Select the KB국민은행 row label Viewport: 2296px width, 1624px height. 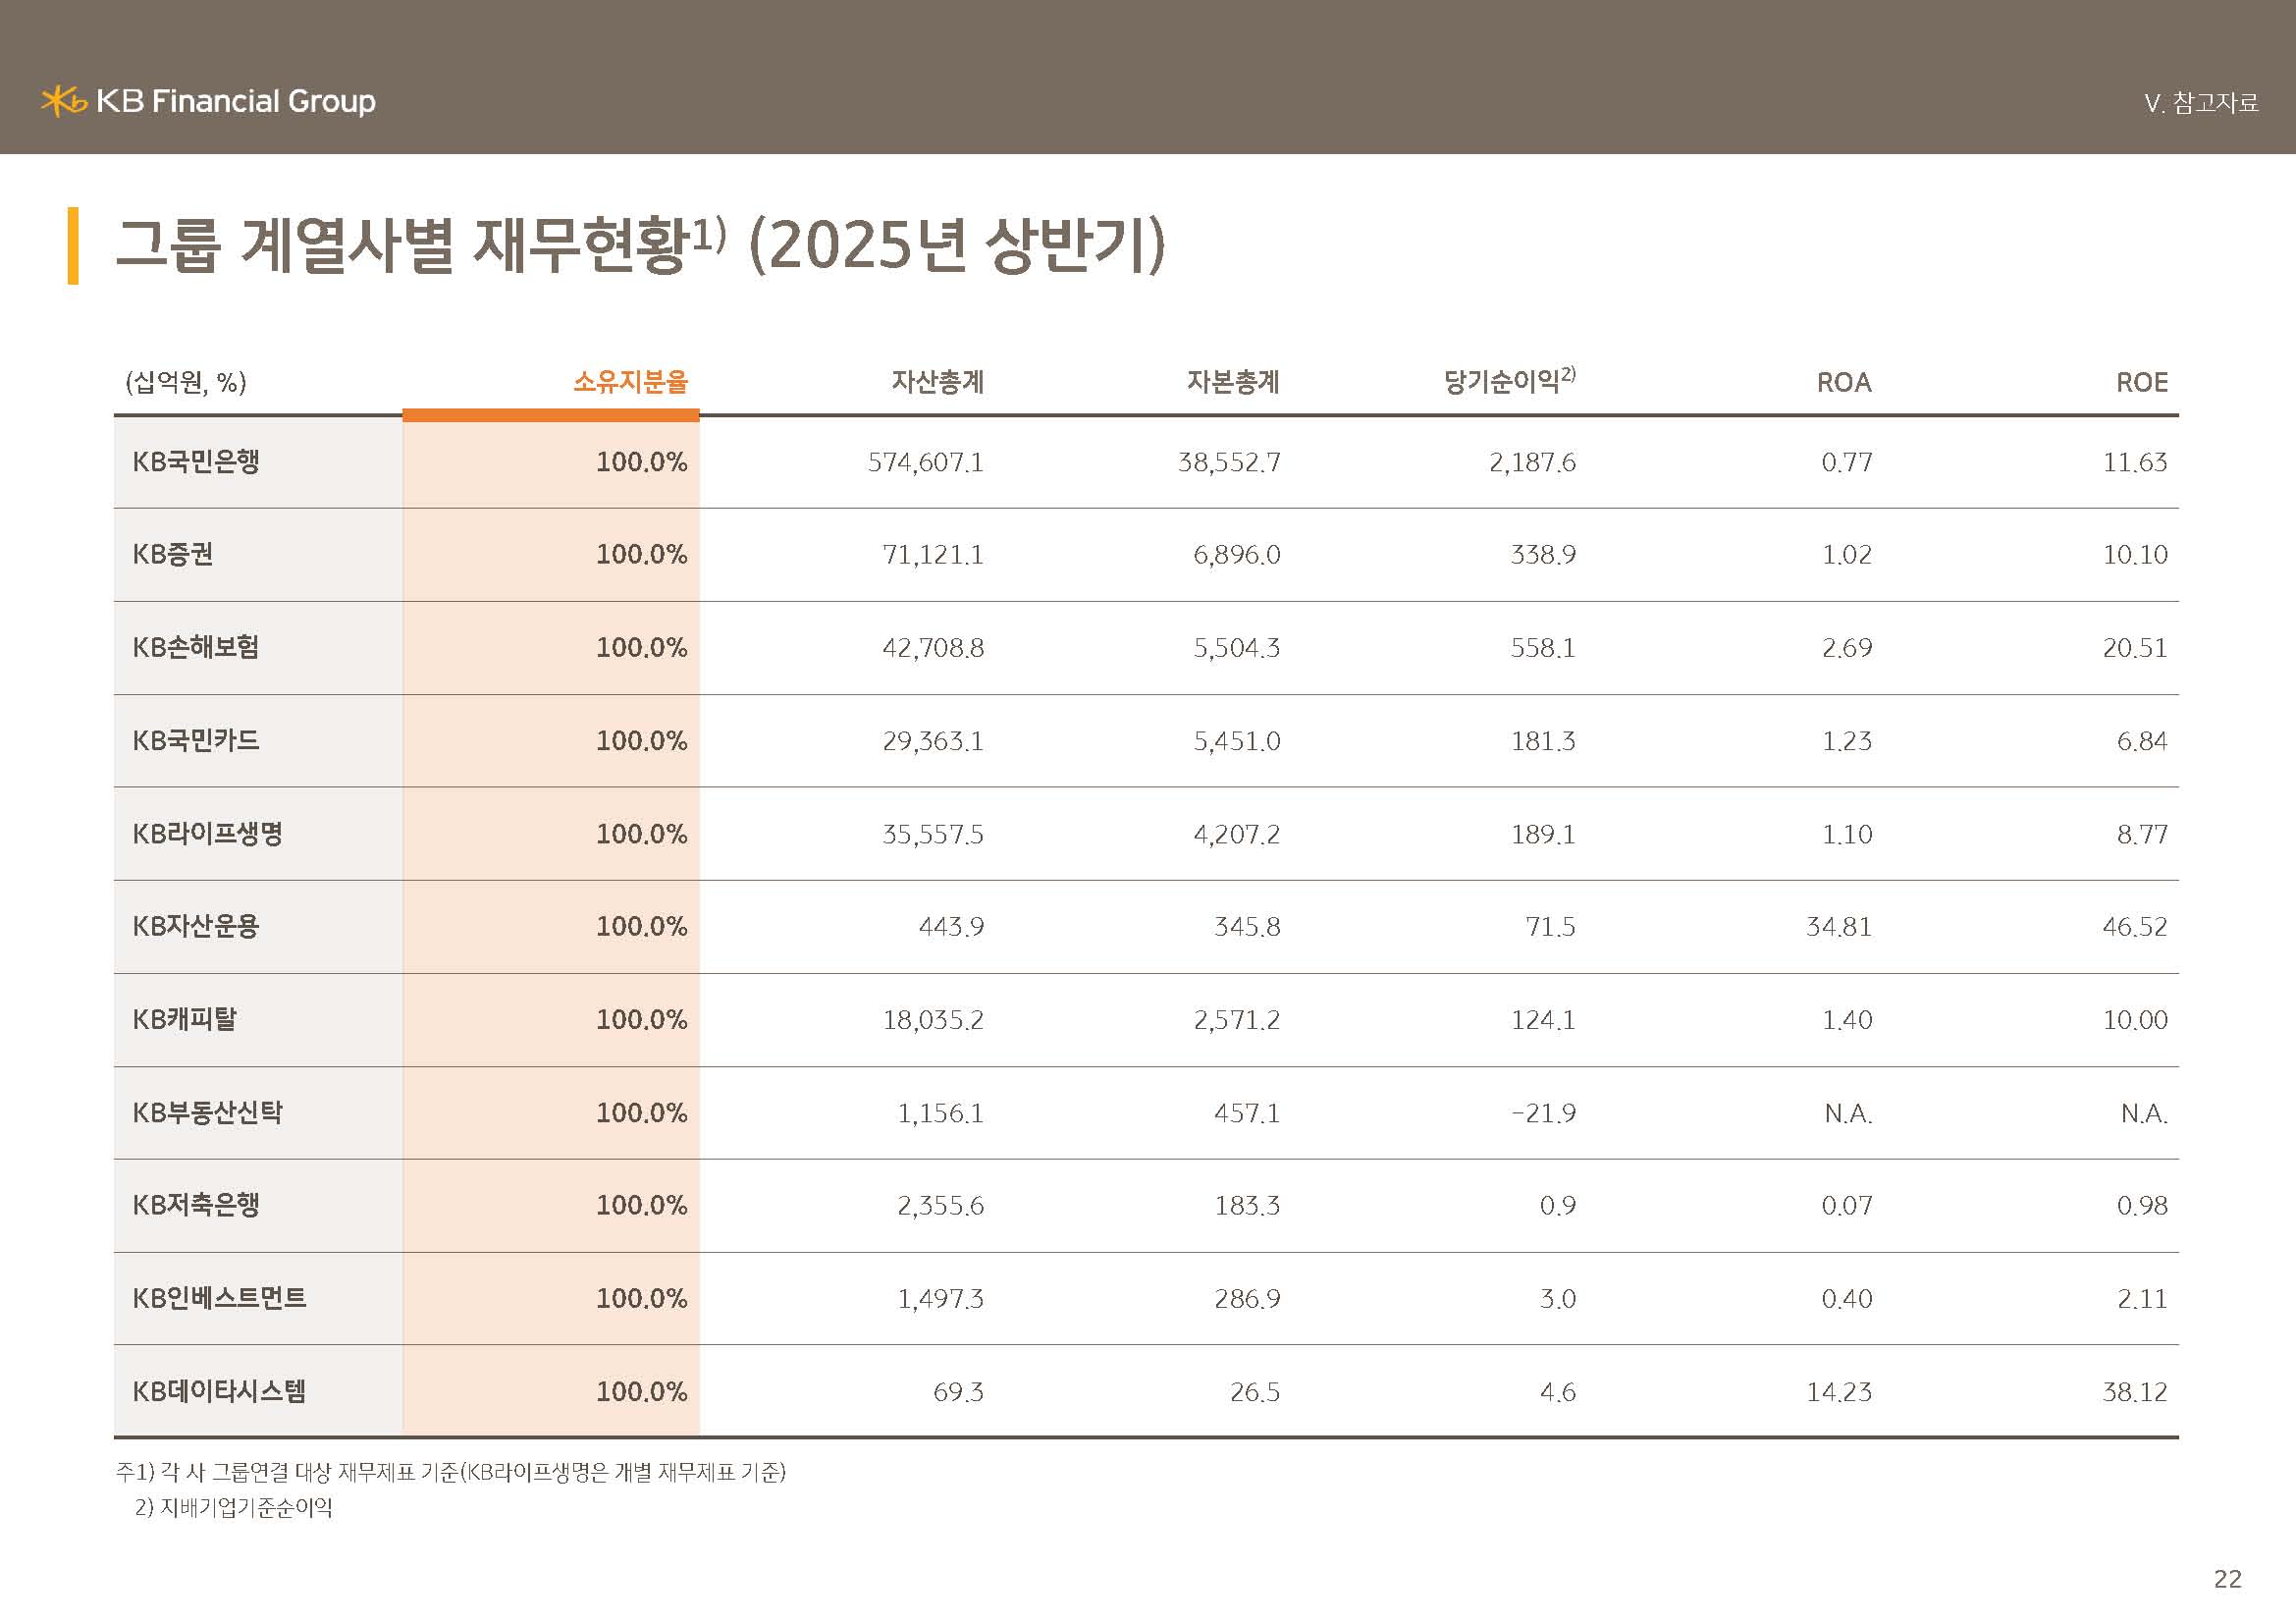[x=196, y=462]
